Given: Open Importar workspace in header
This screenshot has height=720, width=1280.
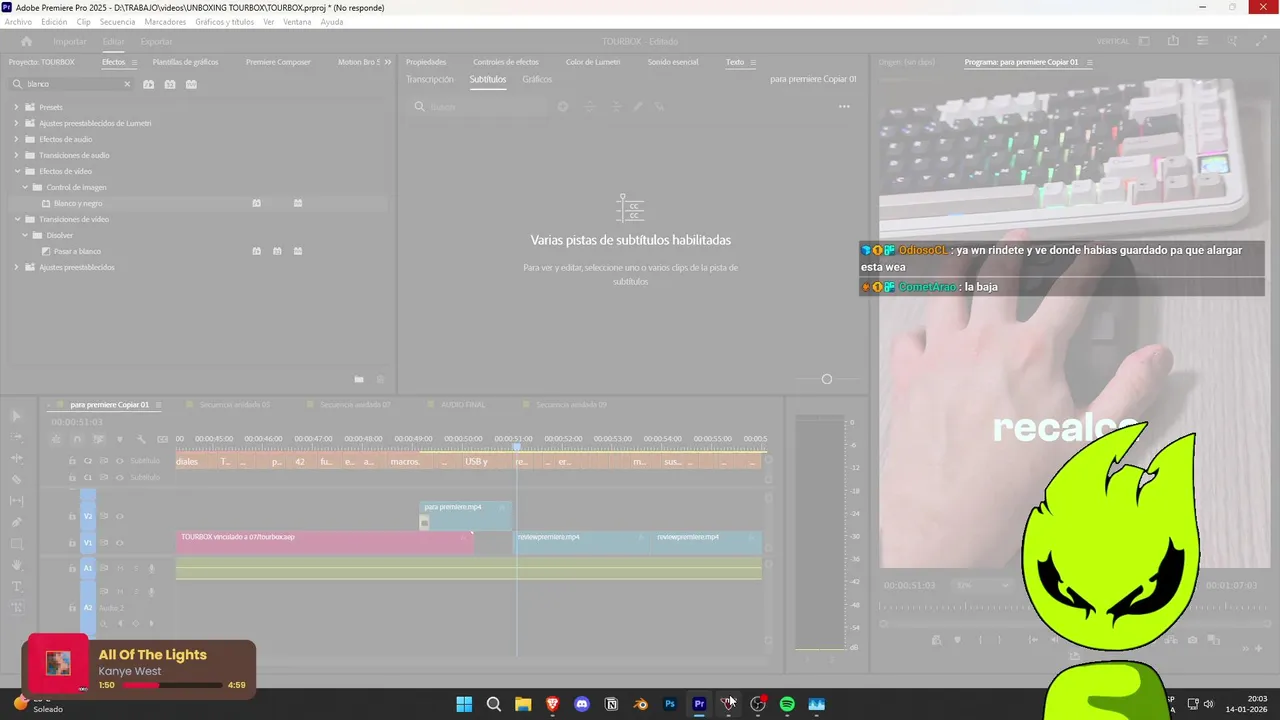Looking at the screenshot, I should (70, 41).
